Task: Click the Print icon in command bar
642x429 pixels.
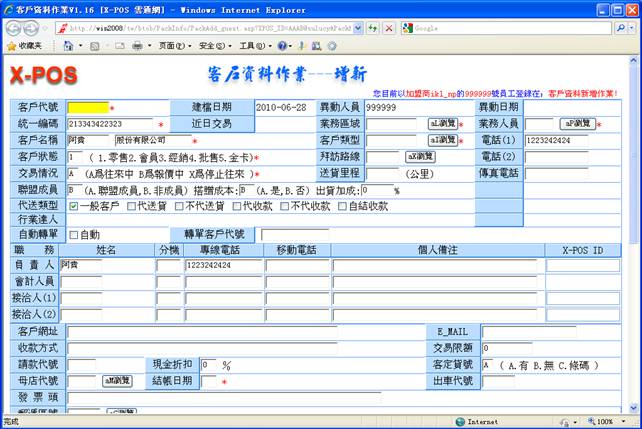Action: (136, 46)
